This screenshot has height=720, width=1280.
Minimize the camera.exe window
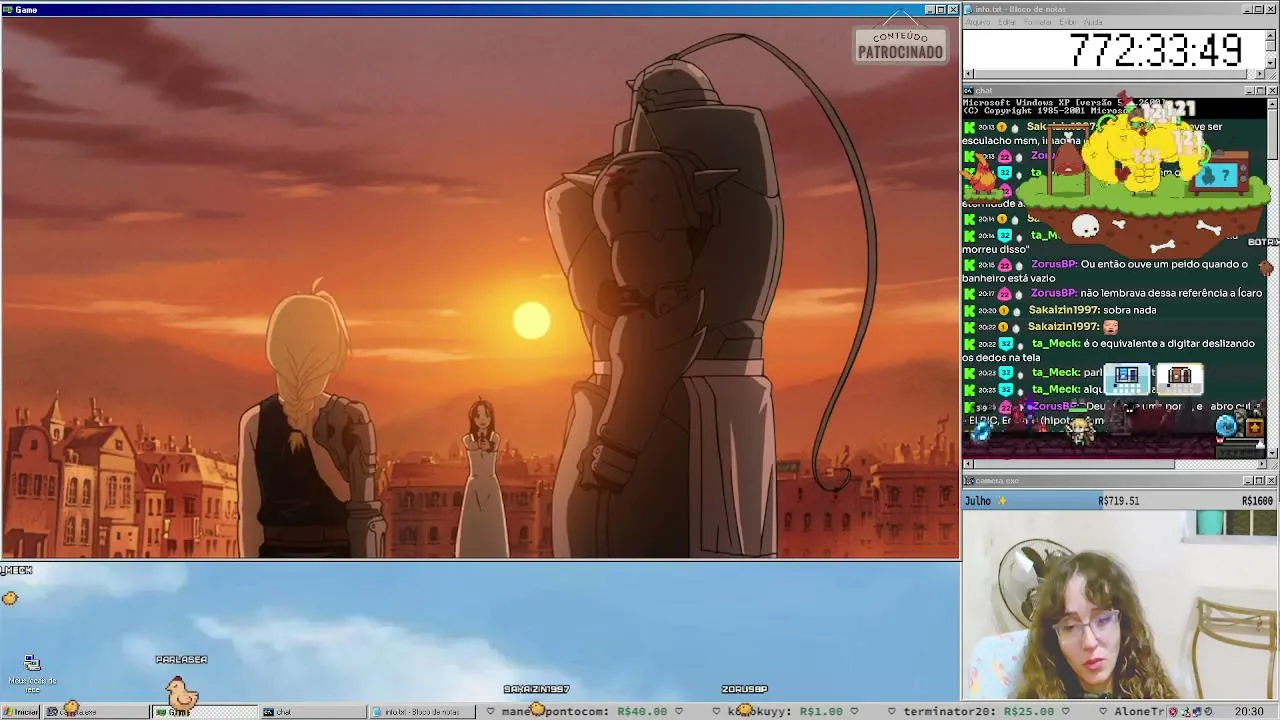(x=1248, y=481)
